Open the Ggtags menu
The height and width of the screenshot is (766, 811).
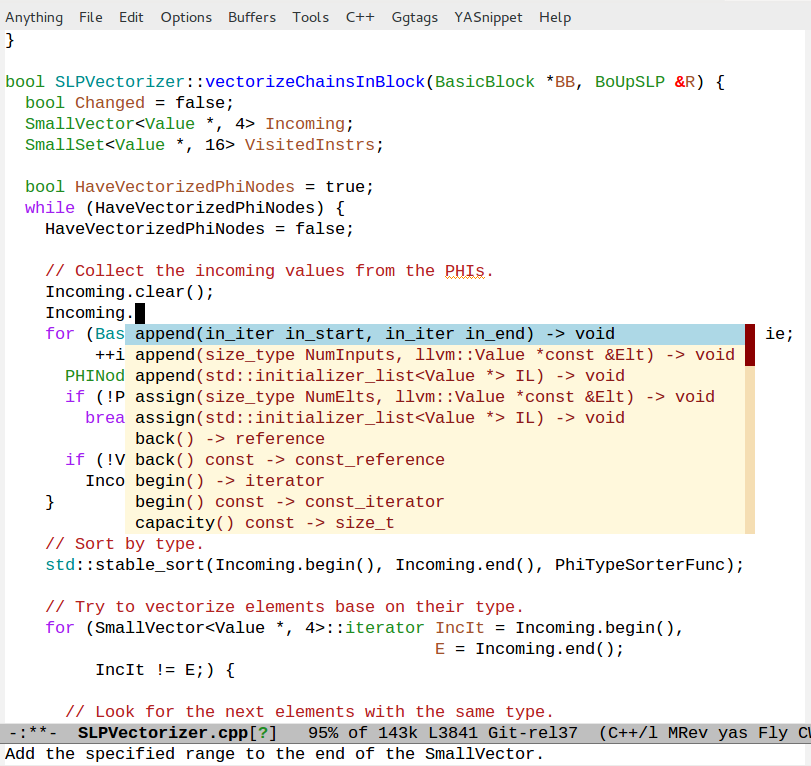point(414,18)
